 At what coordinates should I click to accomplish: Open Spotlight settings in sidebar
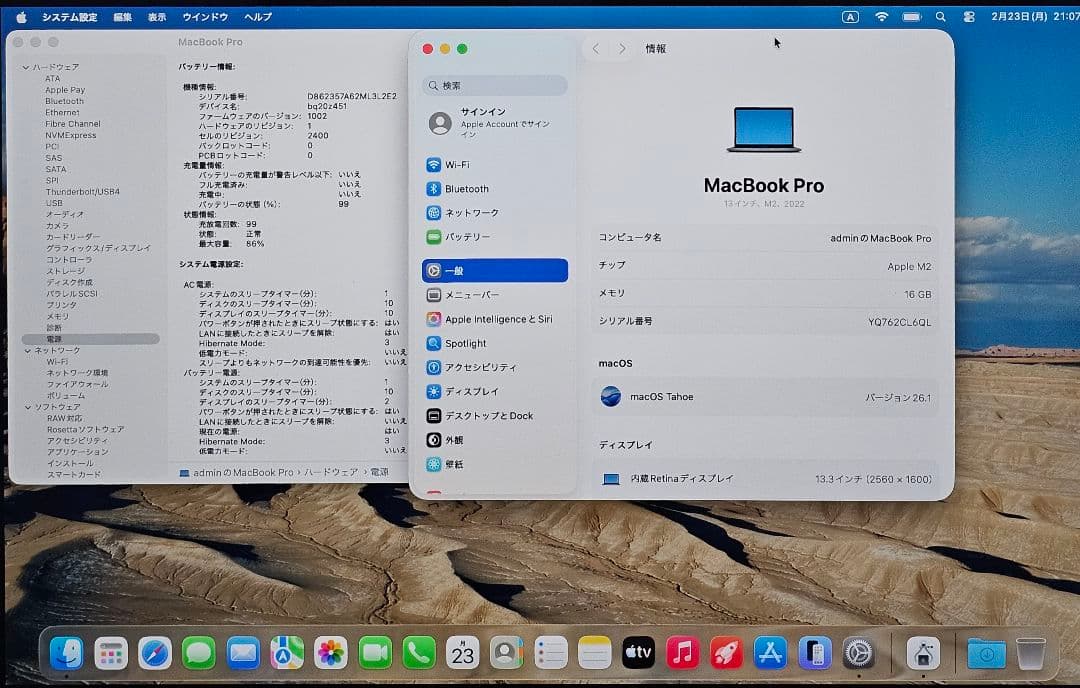495,343
